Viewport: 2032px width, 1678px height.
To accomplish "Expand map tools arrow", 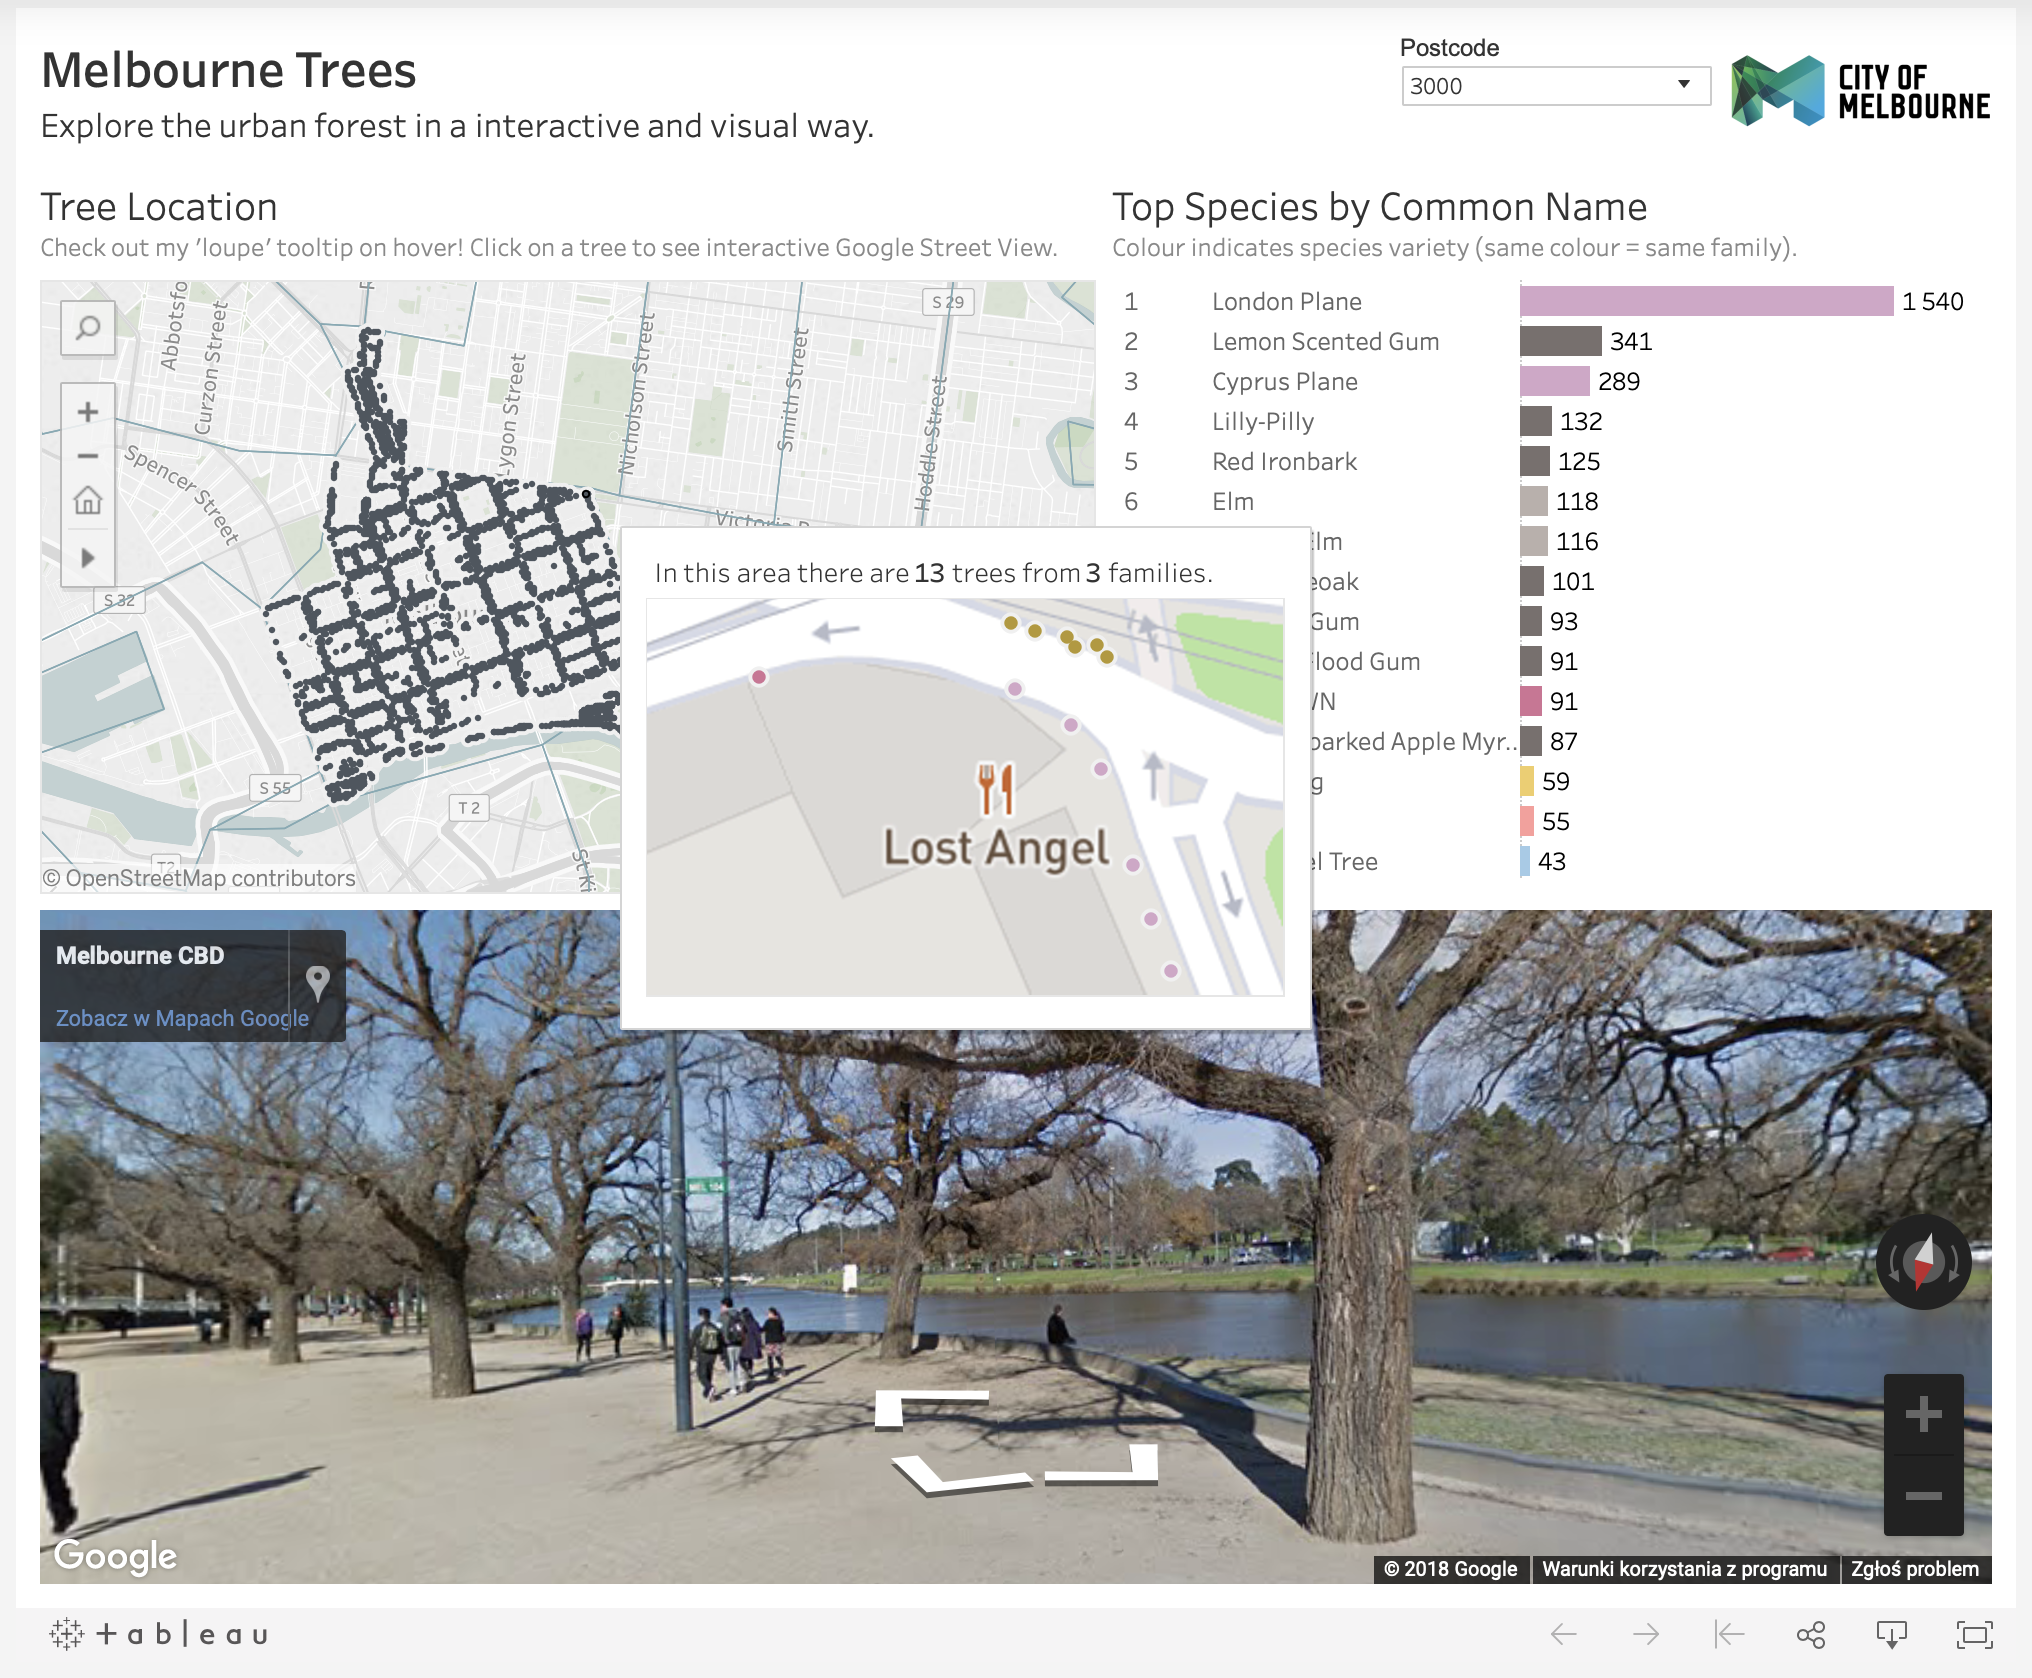I will pos(88,557).
